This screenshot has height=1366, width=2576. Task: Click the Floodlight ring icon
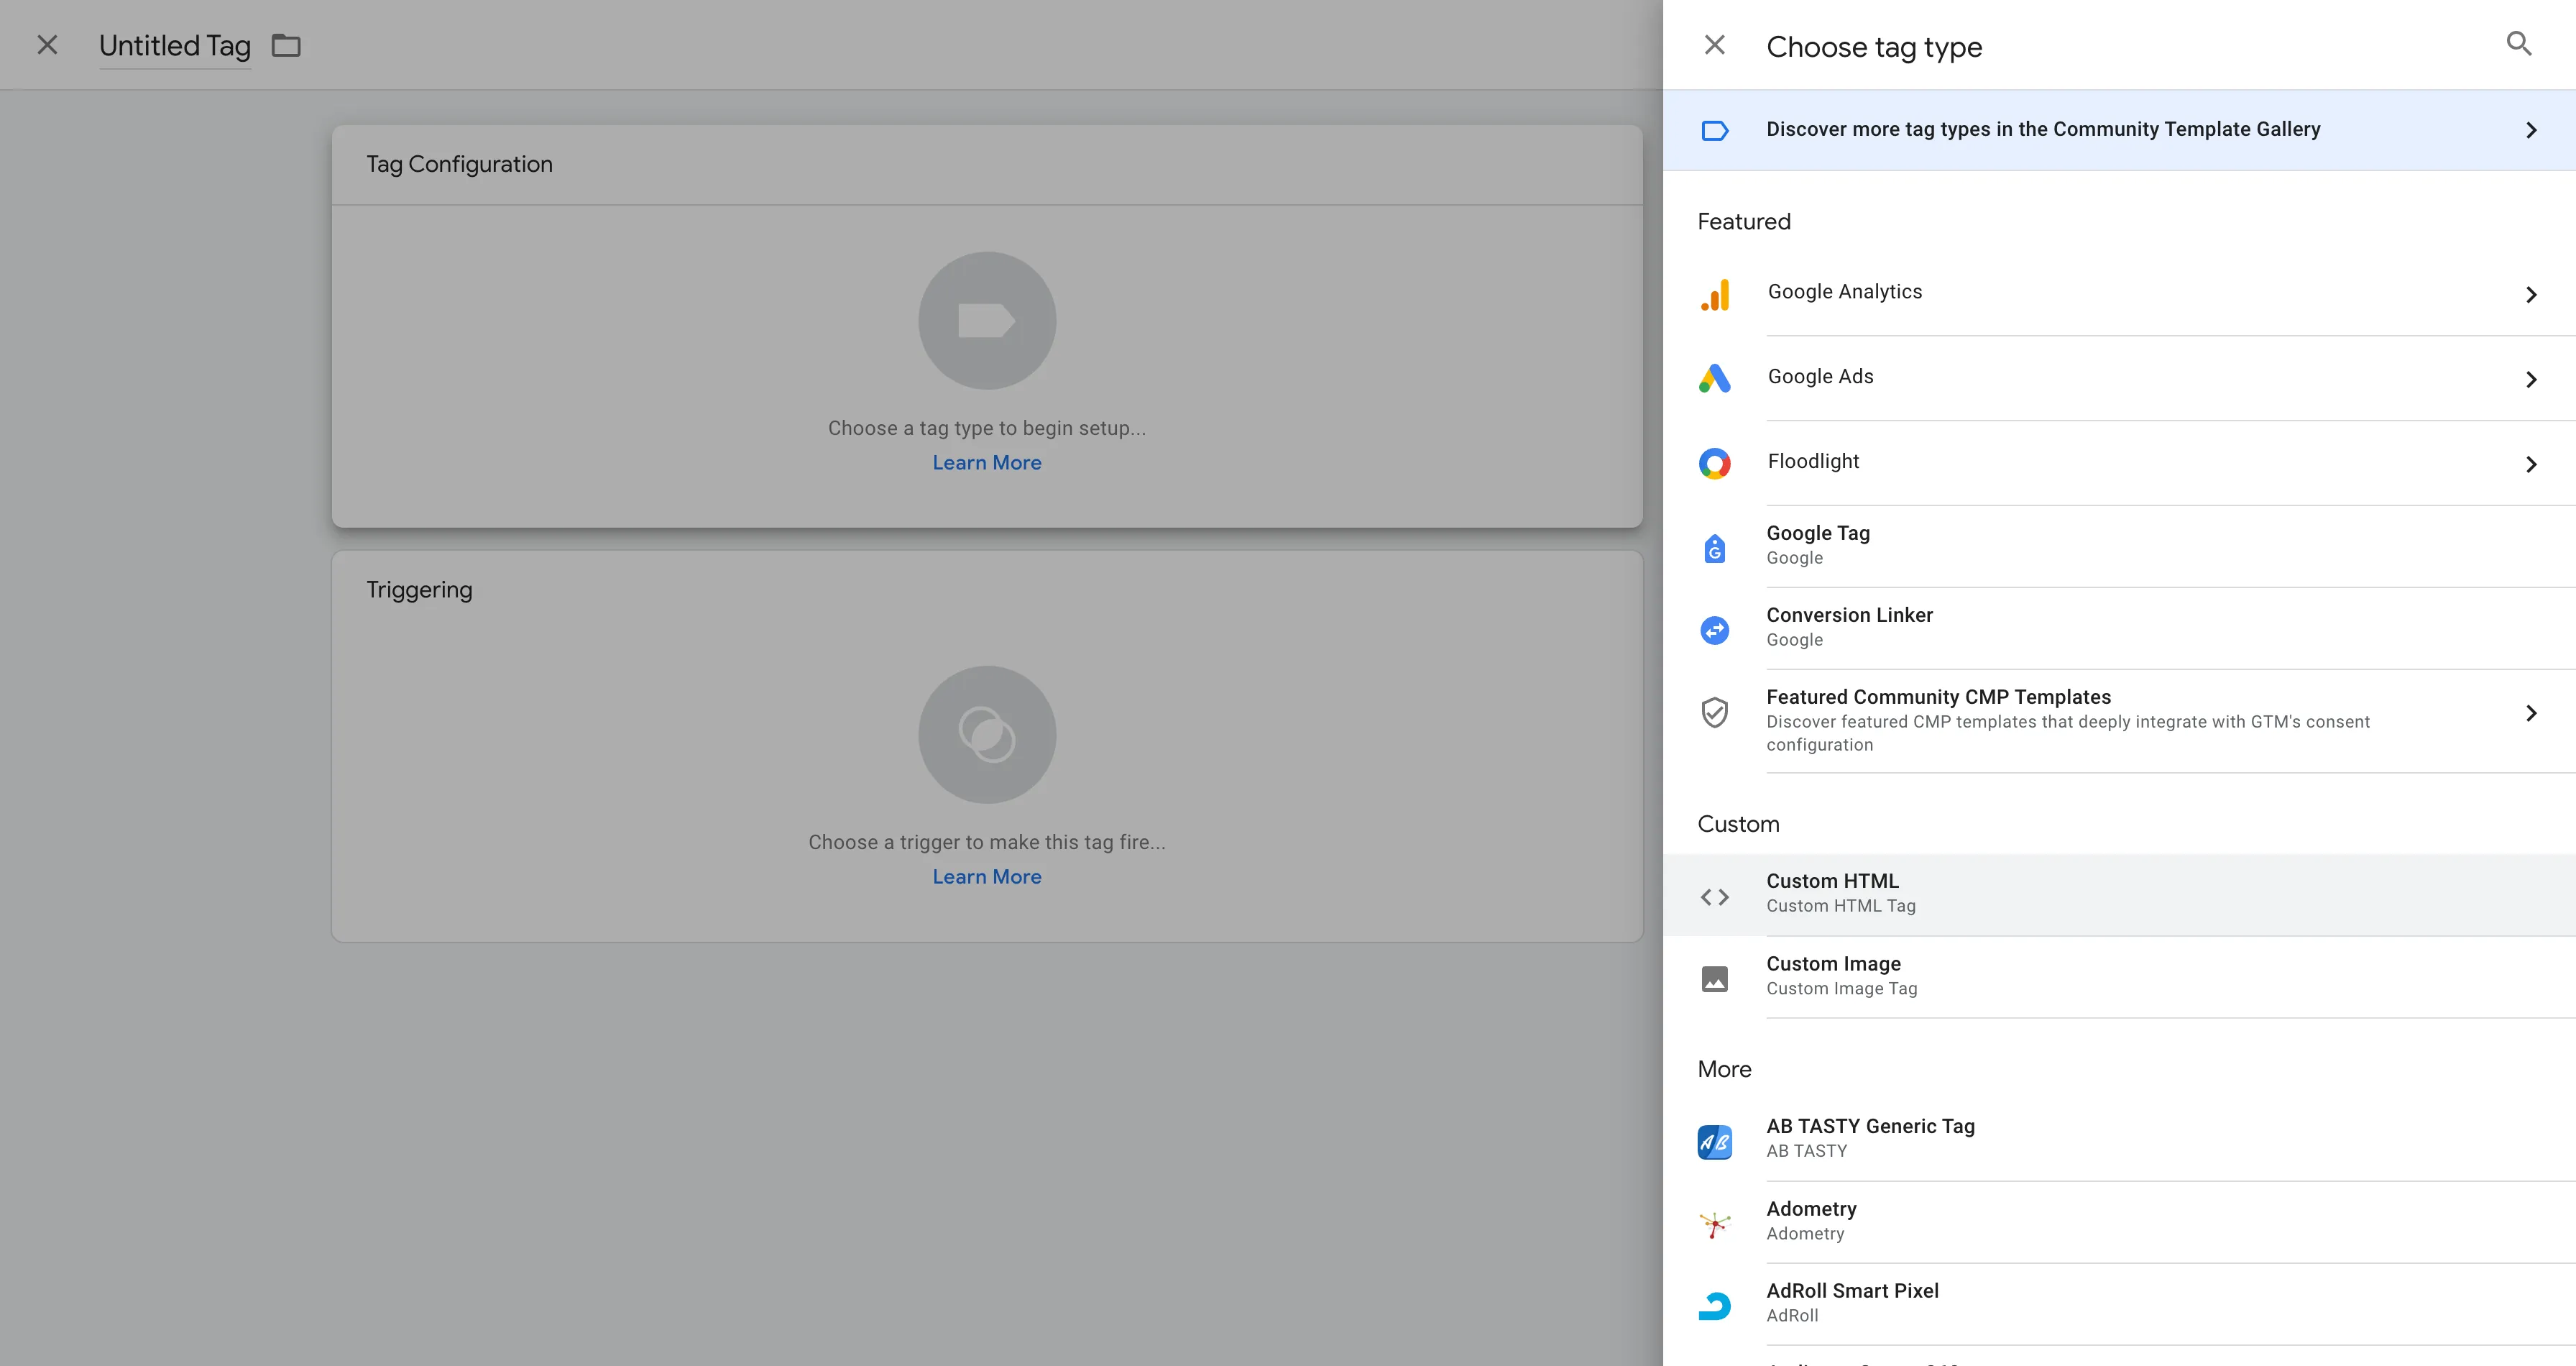1715,463
